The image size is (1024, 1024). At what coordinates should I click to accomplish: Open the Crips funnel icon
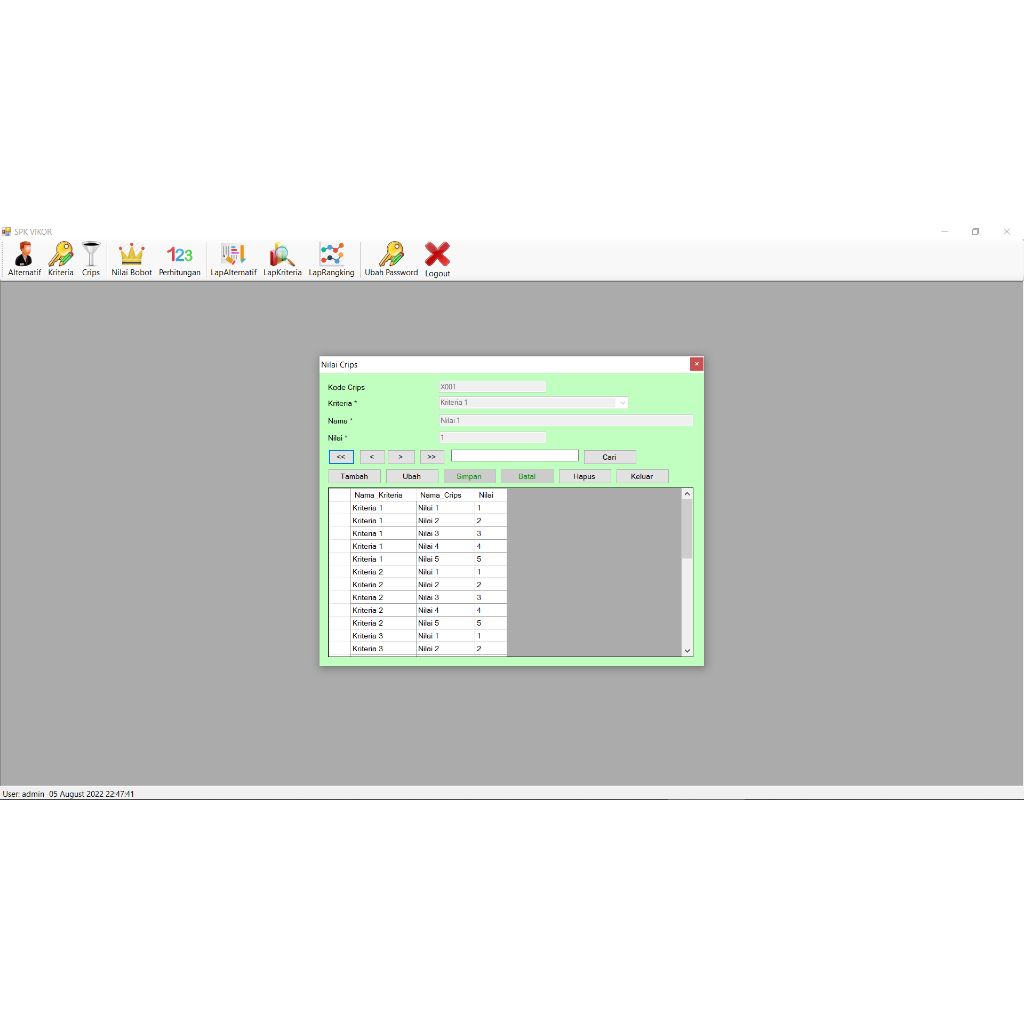pyautogui.click(x=91, y=259)
